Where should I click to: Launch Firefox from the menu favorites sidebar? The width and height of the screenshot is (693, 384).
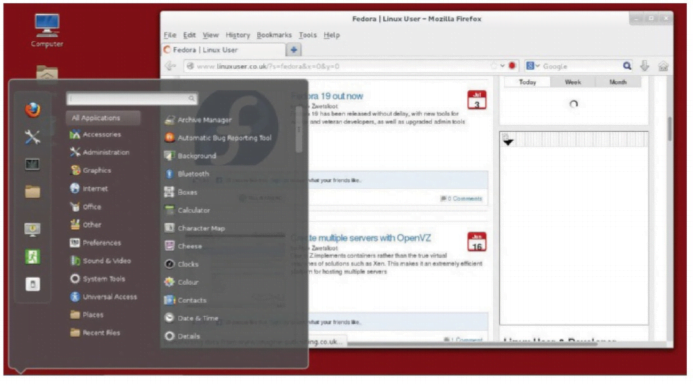pos(32,110)
